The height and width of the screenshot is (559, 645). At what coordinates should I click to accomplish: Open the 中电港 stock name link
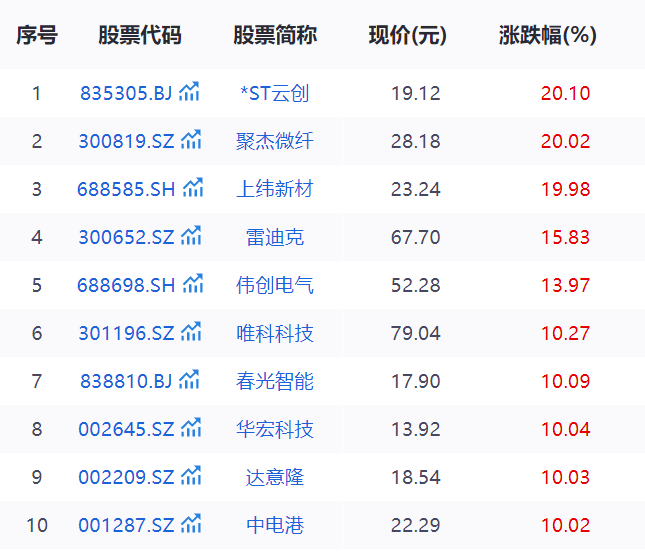pyautogui.click(x=275, y=526)
